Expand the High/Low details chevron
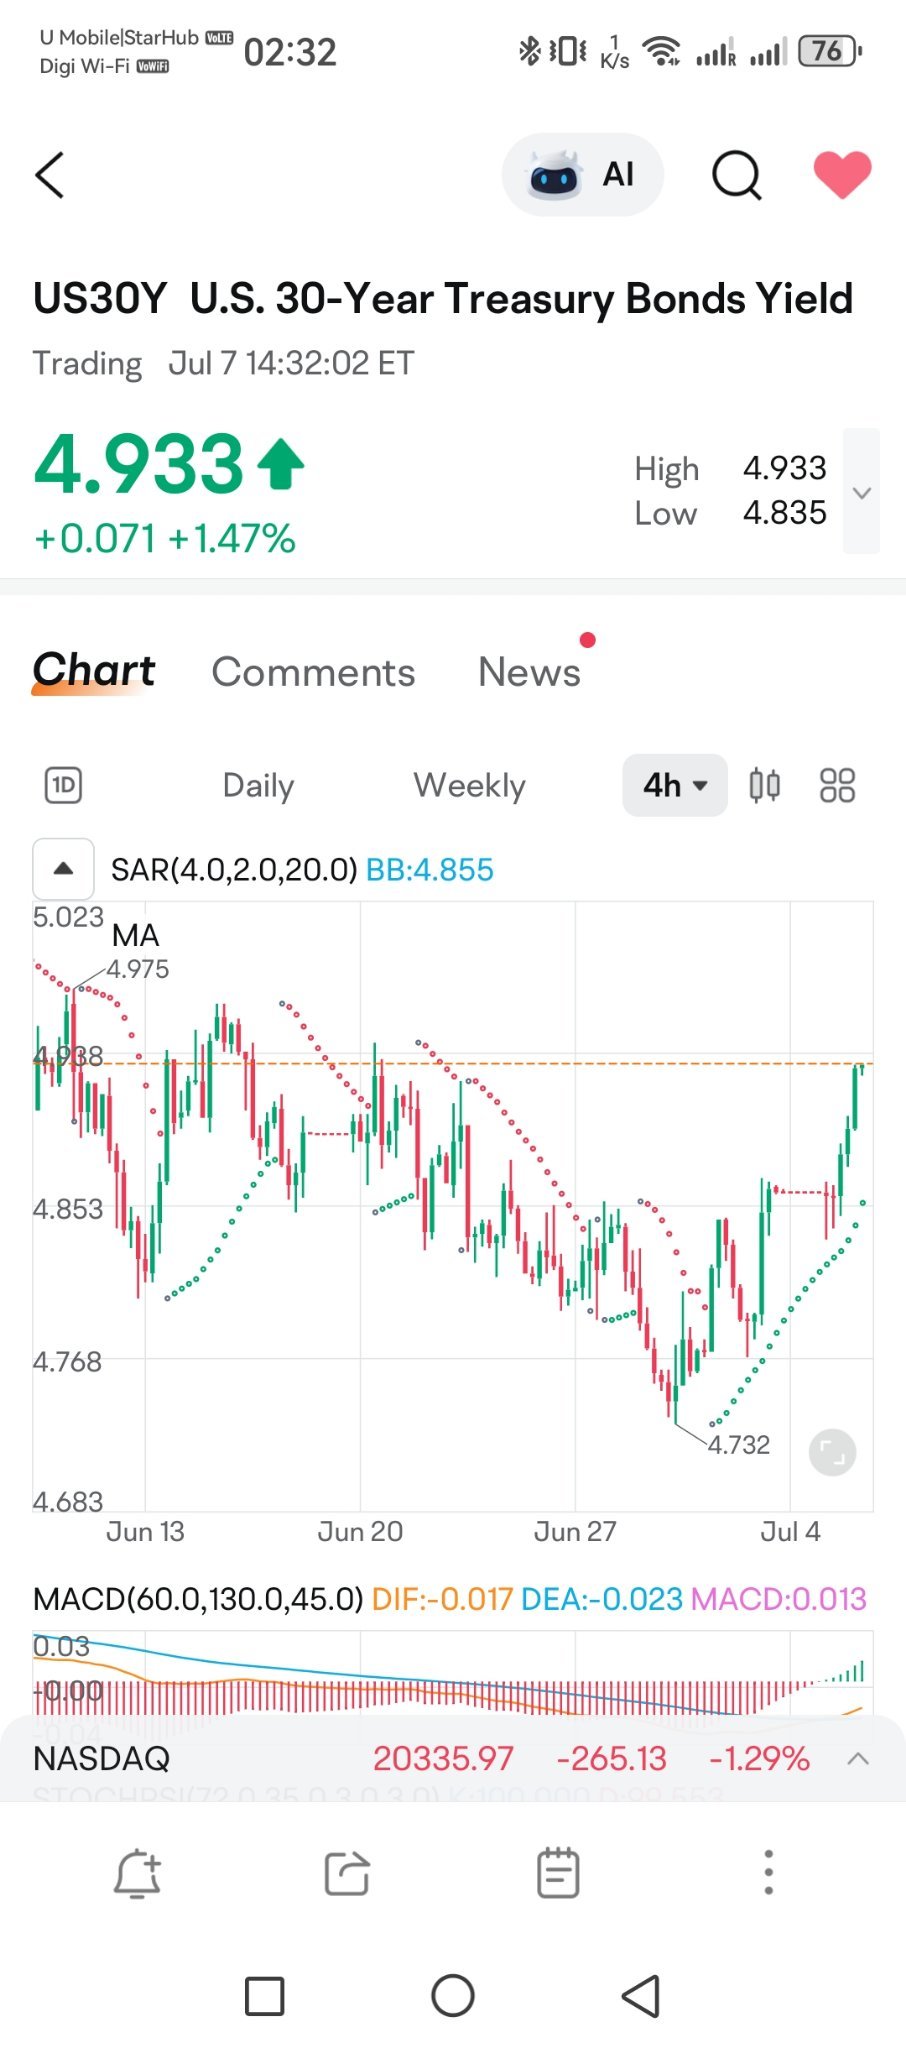Viewport: 906px width, 2048px height. pyautogui.click(x=861, y=492)
